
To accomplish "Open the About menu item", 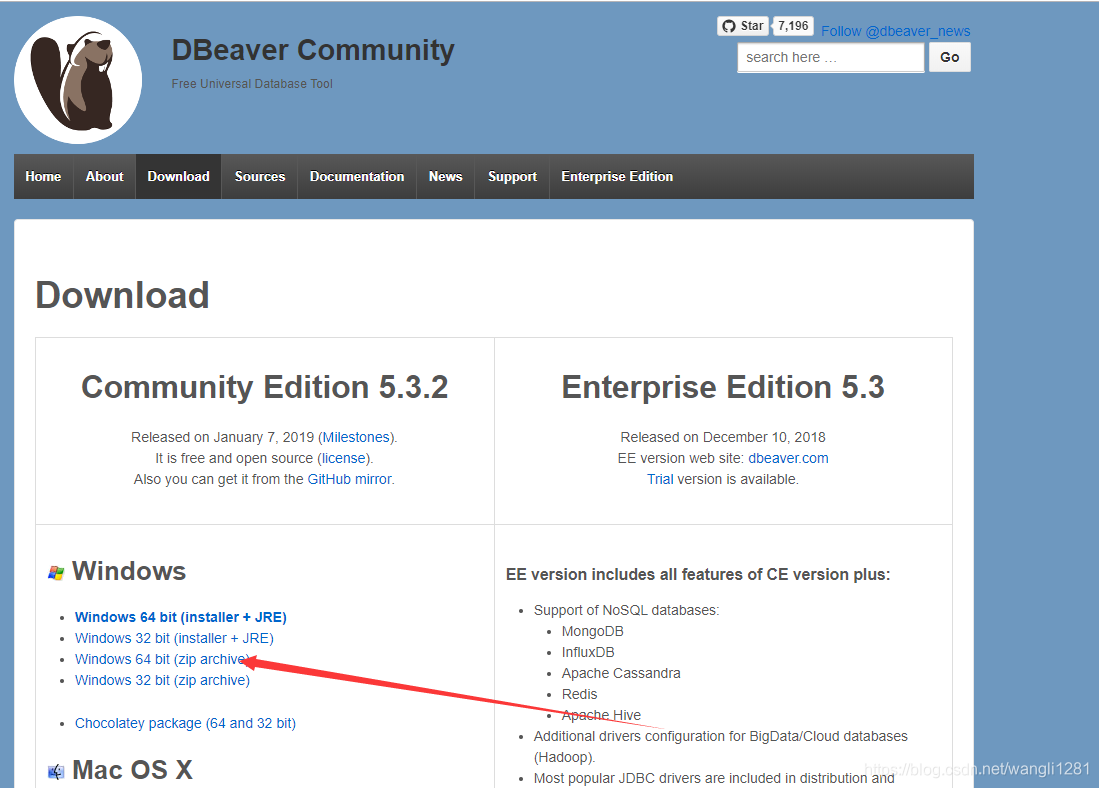I will point(104,177).
